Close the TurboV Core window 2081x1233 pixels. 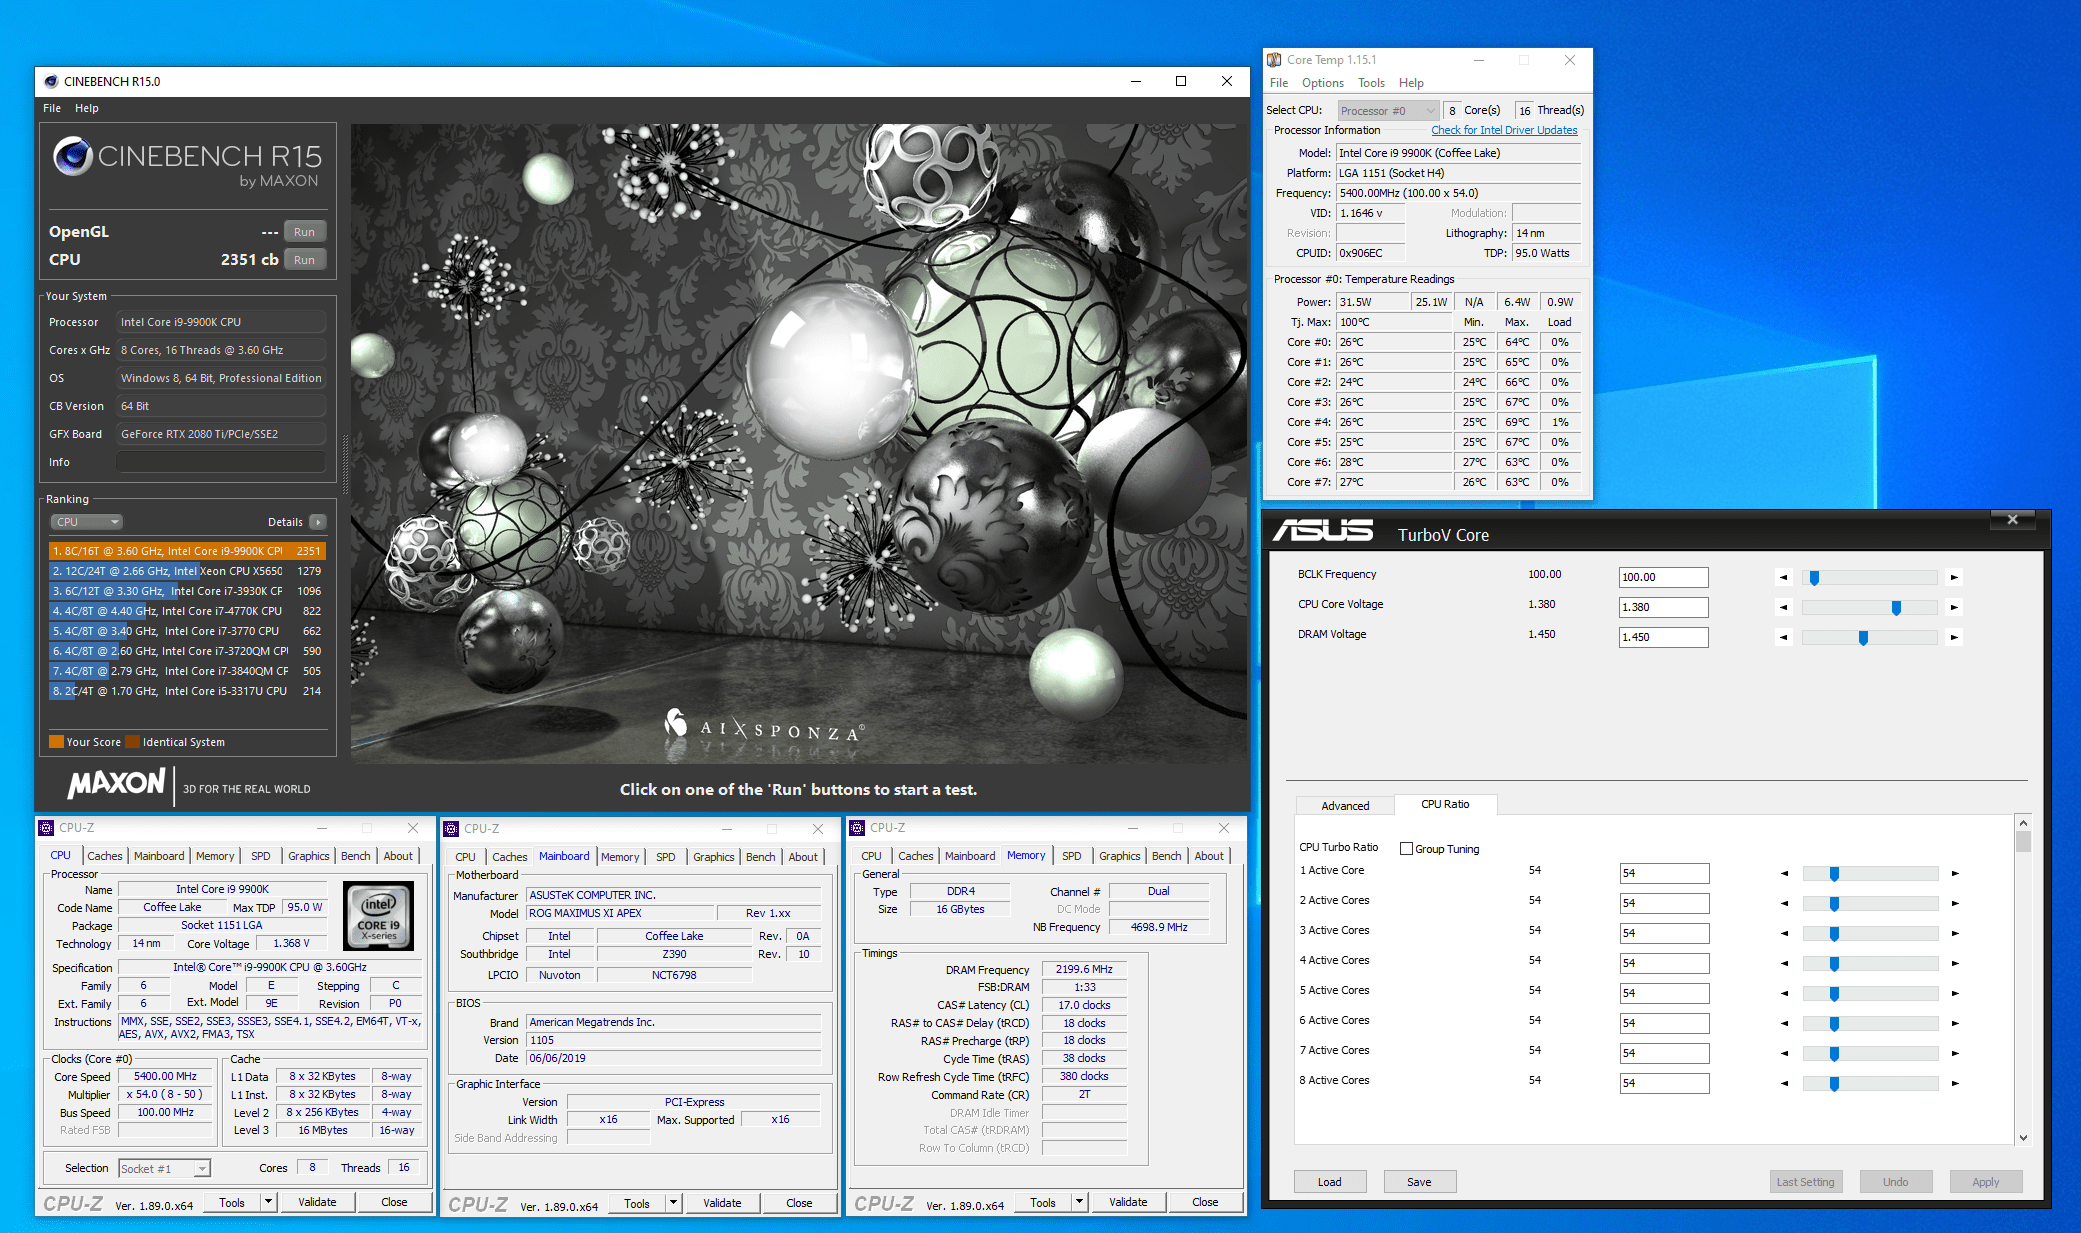2012,519
